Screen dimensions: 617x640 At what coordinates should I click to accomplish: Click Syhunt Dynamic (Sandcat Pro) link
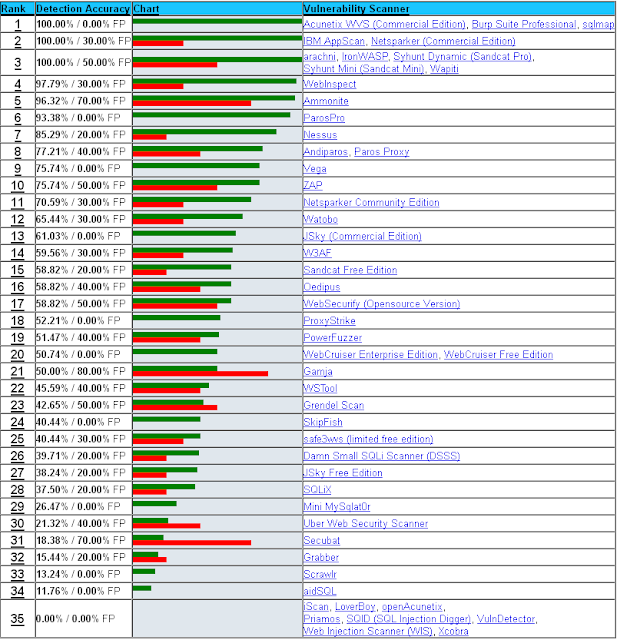click(x=463, y=57)
